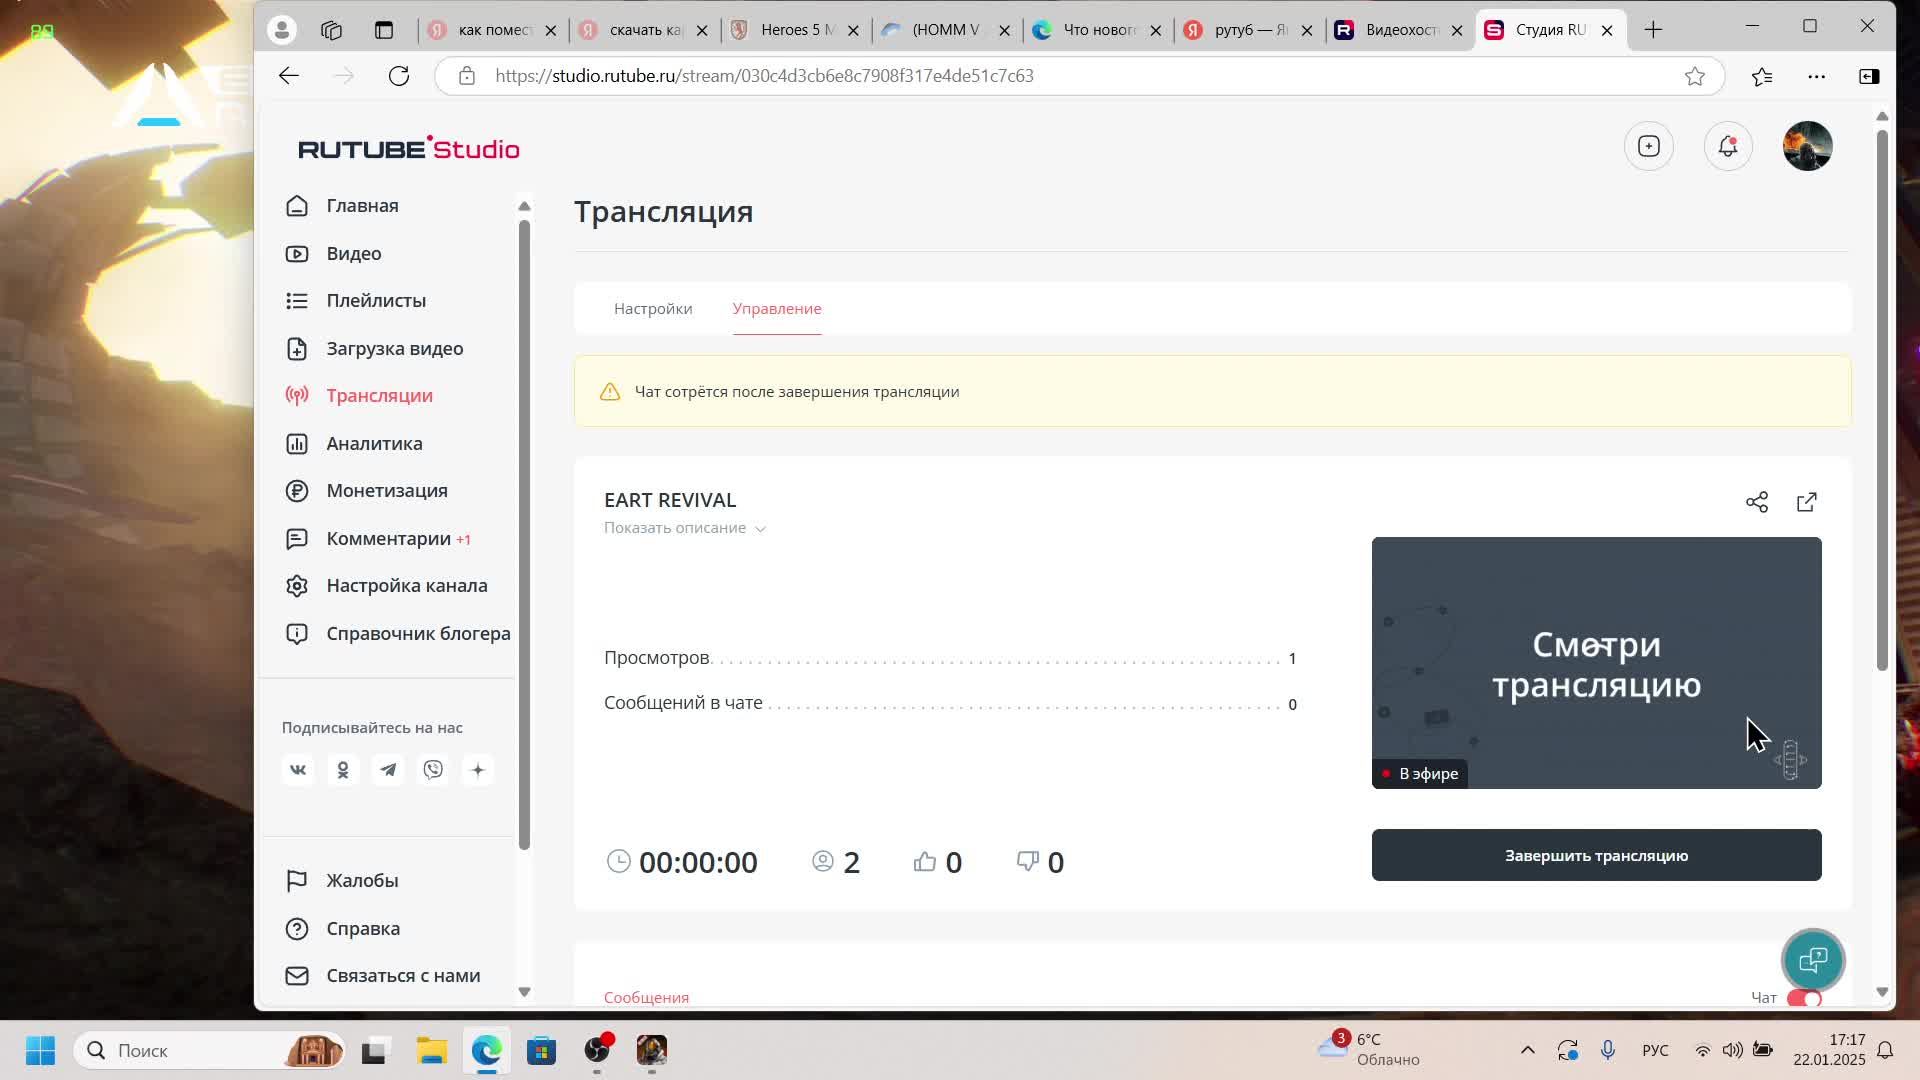
Task: Open the browser favorites list icon
Action: point(1762,76)
